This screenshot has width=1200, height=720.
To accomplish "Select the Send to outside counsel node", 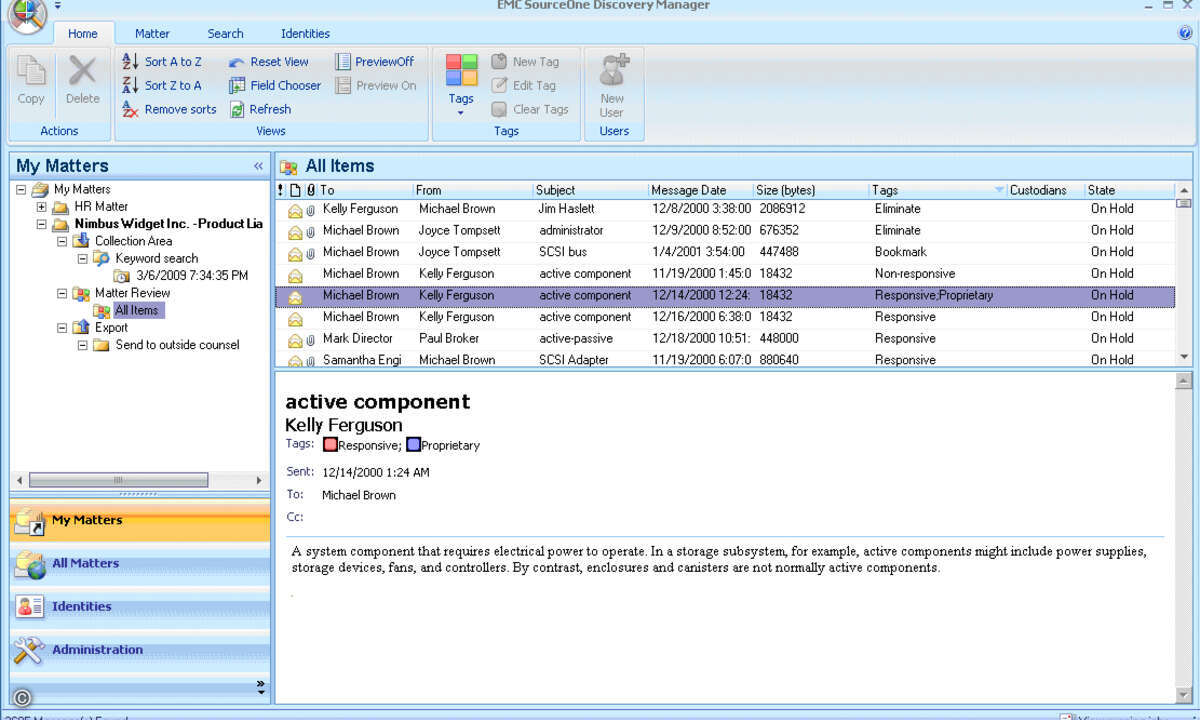I will [177, 345].
